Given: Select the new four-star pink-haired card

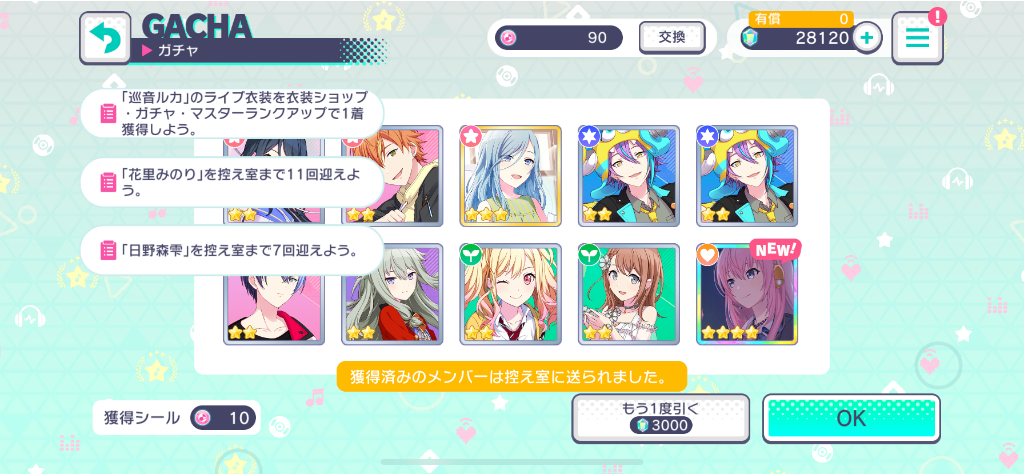Looking at the screenshot, I should pyautogui.click(x=747, y=294).
